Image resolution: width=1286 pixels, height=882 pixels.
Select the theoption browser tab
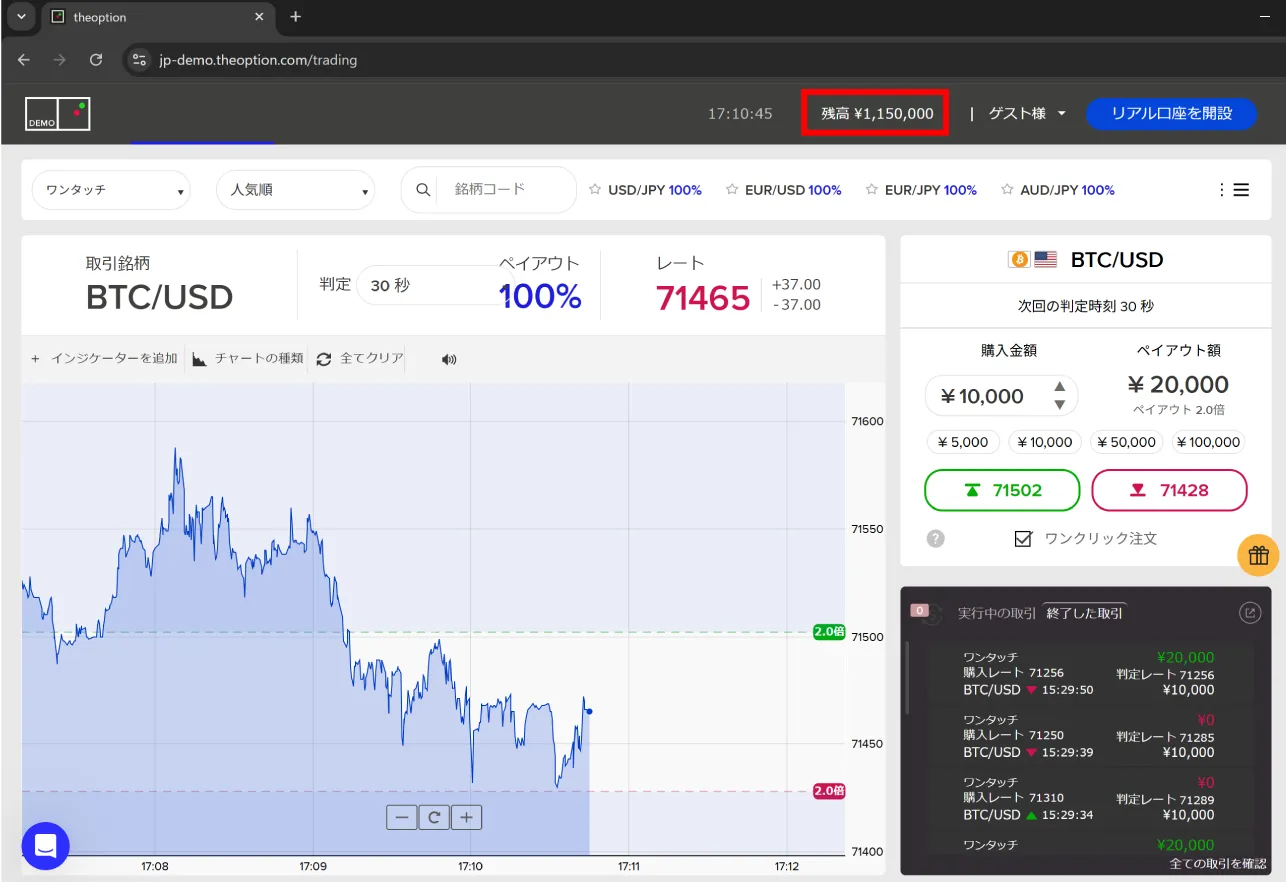(159, 18)
